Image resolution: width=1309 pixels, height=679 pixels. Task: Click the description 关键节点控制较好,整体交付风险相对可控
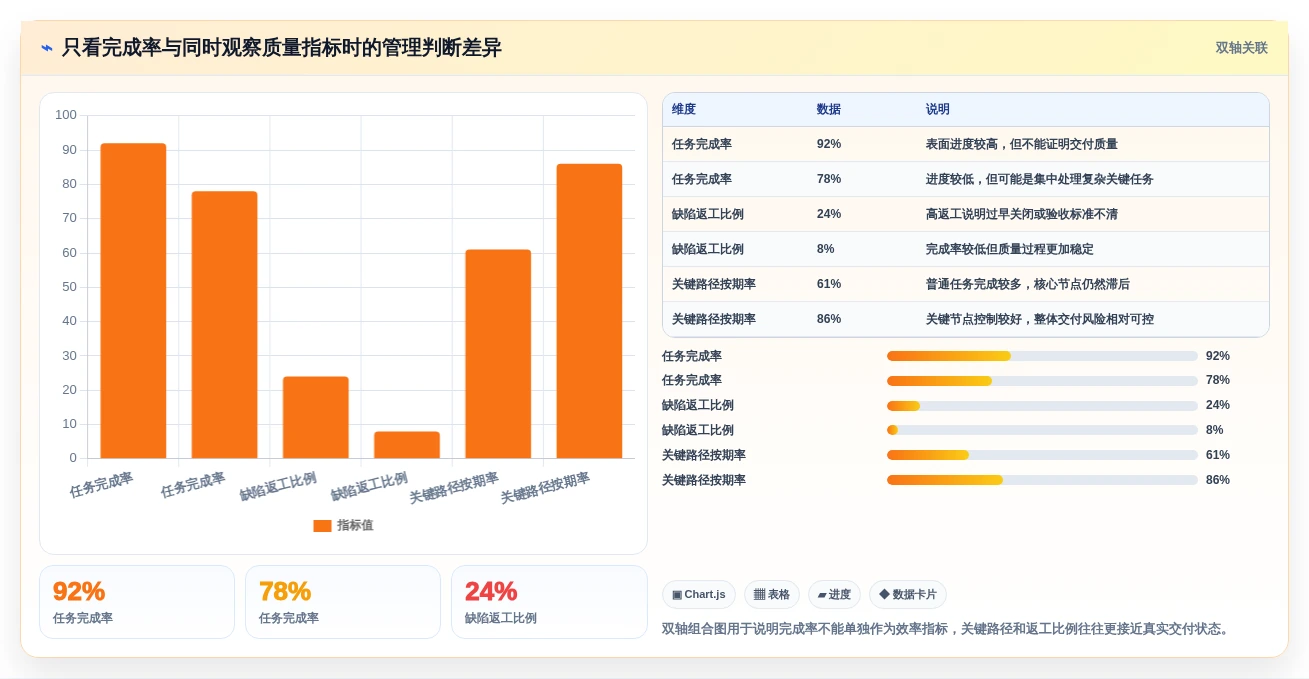coord(1040,319)
